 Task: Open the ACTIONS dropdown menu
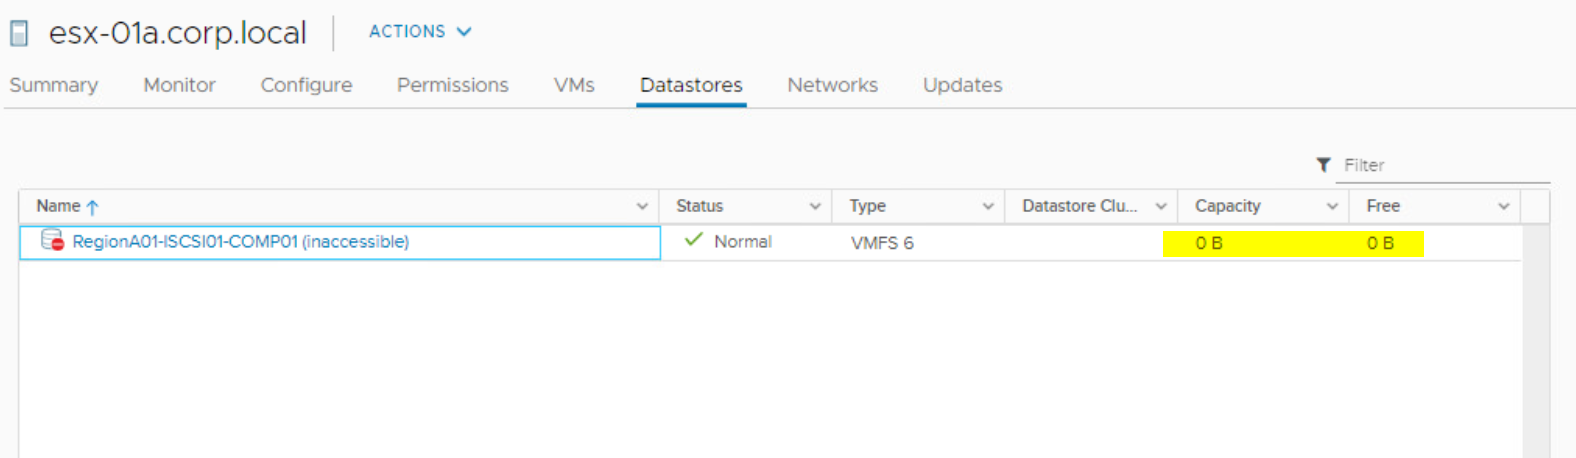click(x=419, y=32)
